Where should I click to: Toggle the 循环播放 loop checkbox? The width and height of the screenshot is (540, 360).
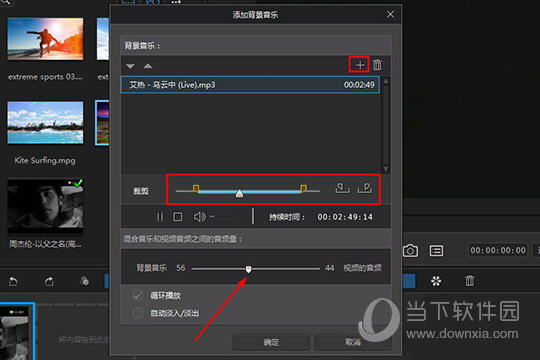click(138, 295)
